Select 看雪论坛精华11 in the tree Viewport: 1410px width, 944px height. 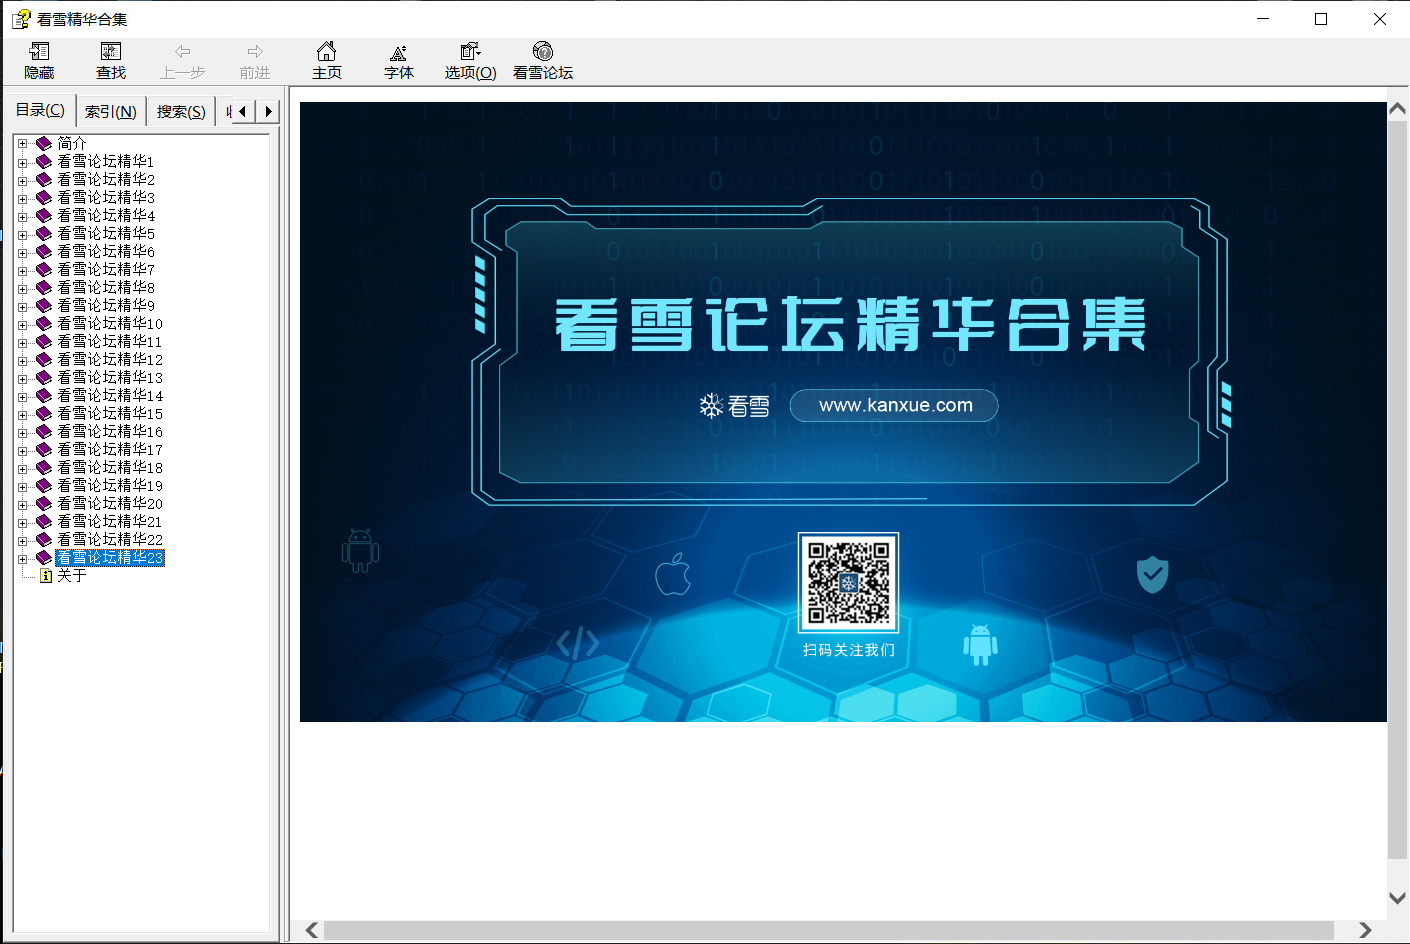[x=110, y=341]
